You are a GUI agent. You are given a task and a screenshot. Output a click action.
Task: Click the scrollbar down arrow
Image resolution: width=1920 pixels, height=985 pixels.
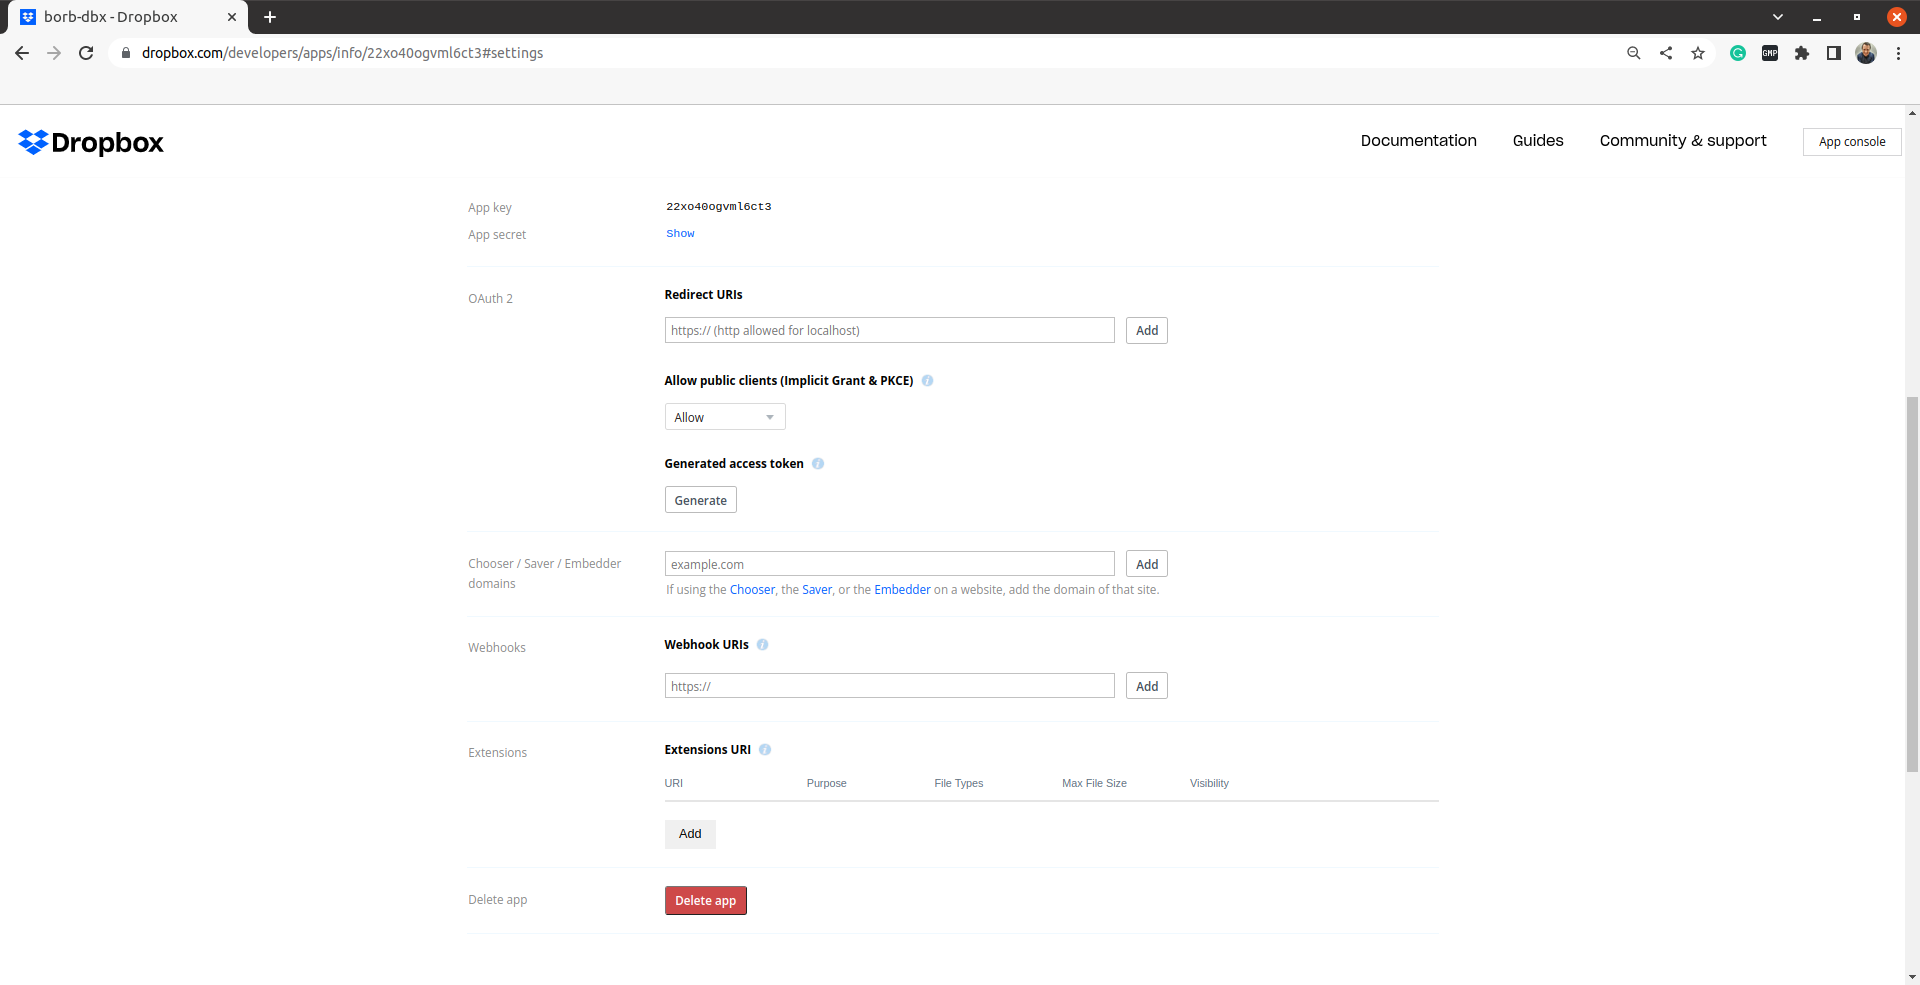pos(1912,977)
